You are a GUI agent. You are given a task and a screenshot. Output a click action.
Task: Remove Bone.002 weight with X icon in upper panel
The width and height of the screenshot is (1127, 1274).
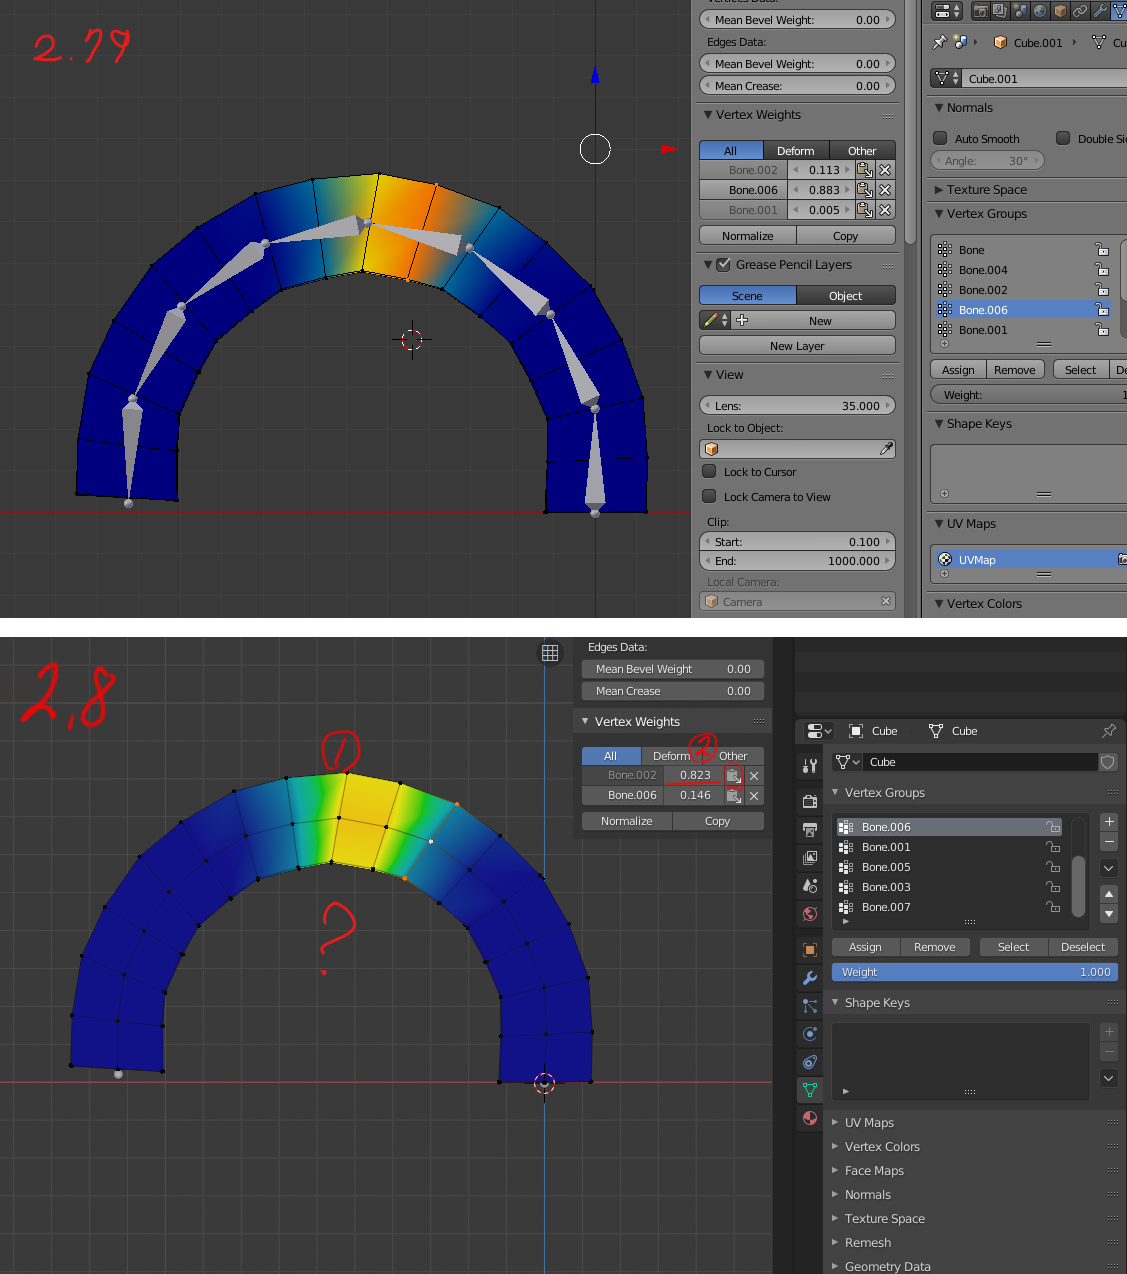pyautogui.click(x=885, y=170)
